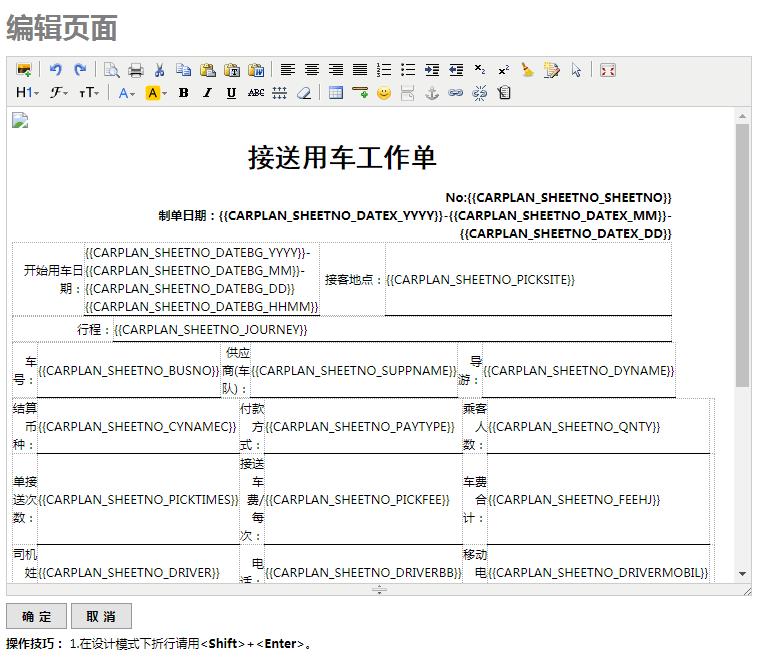
Task: Click the {{CARPLAN_SHEETNO_PAYTYPE}} field
Action: click(x=360, y=427)
